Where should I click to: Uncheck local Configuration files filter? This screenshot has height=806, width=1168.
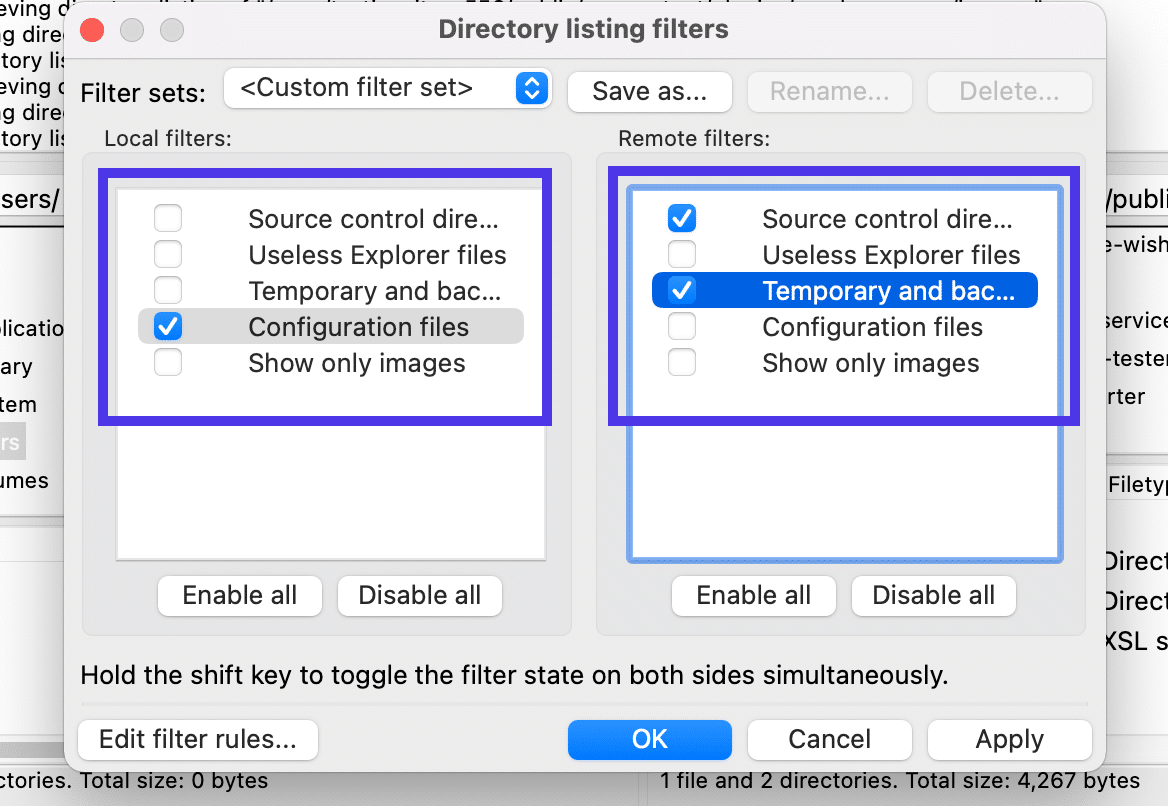click(168, 327)
